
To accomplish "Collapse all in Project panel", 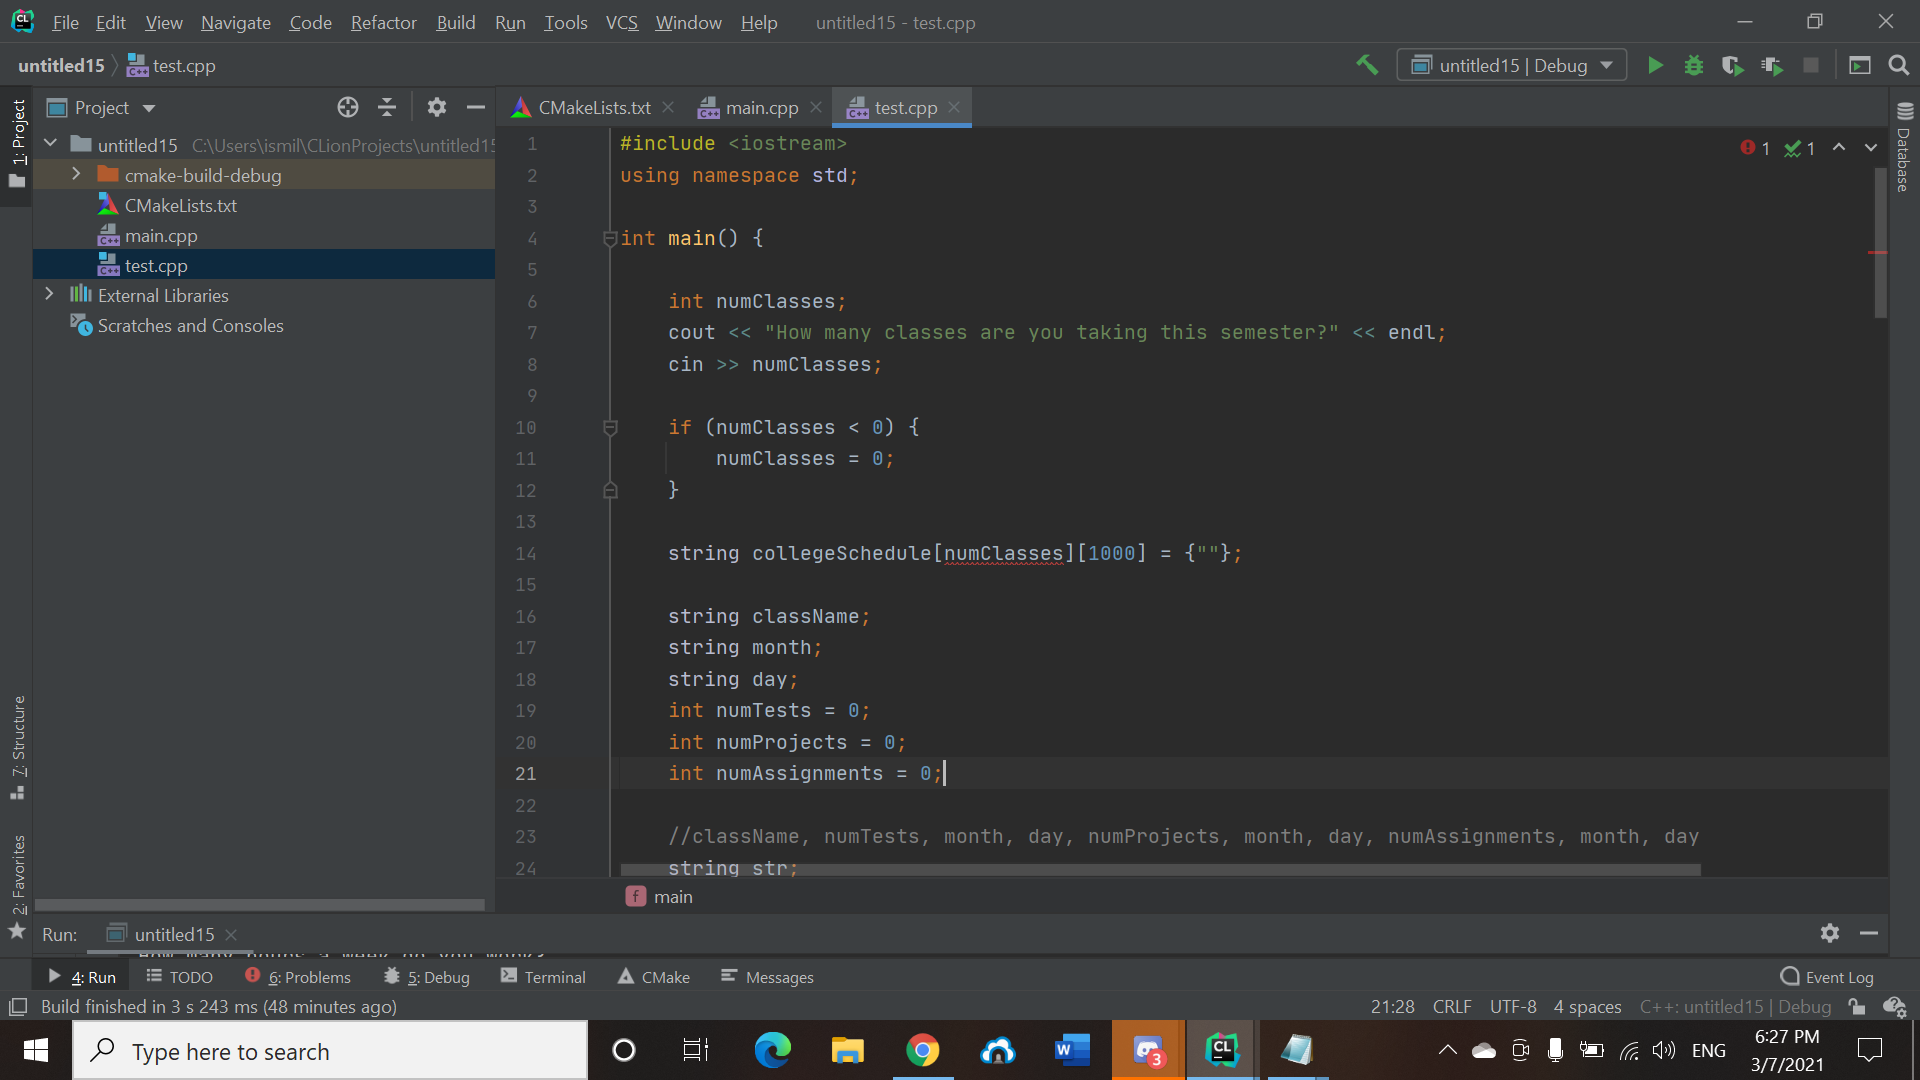I will coord(387,107).
